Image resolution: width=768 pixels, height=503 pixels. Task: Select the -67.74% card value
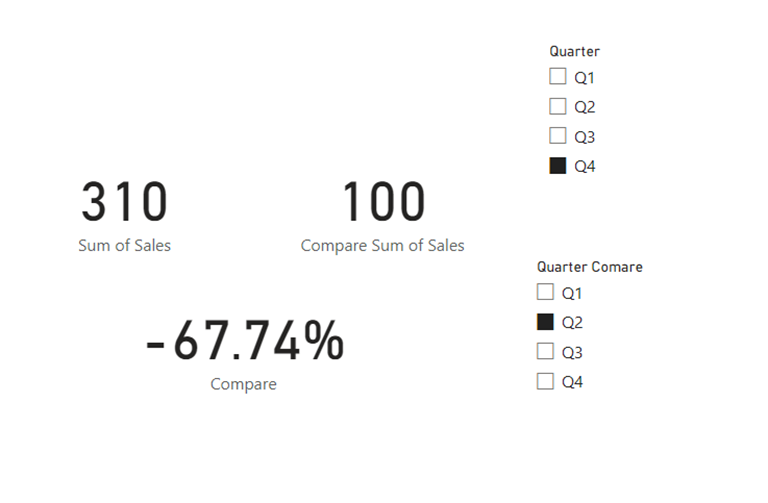coord(244,342)
